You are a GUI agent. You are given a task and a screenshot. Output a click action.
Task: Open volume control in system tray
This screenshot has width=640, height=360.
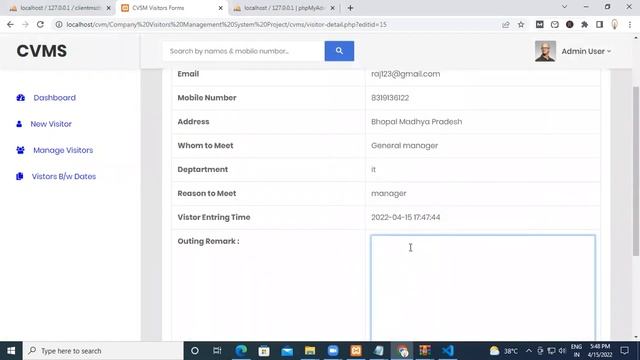(x=562, y=351)
